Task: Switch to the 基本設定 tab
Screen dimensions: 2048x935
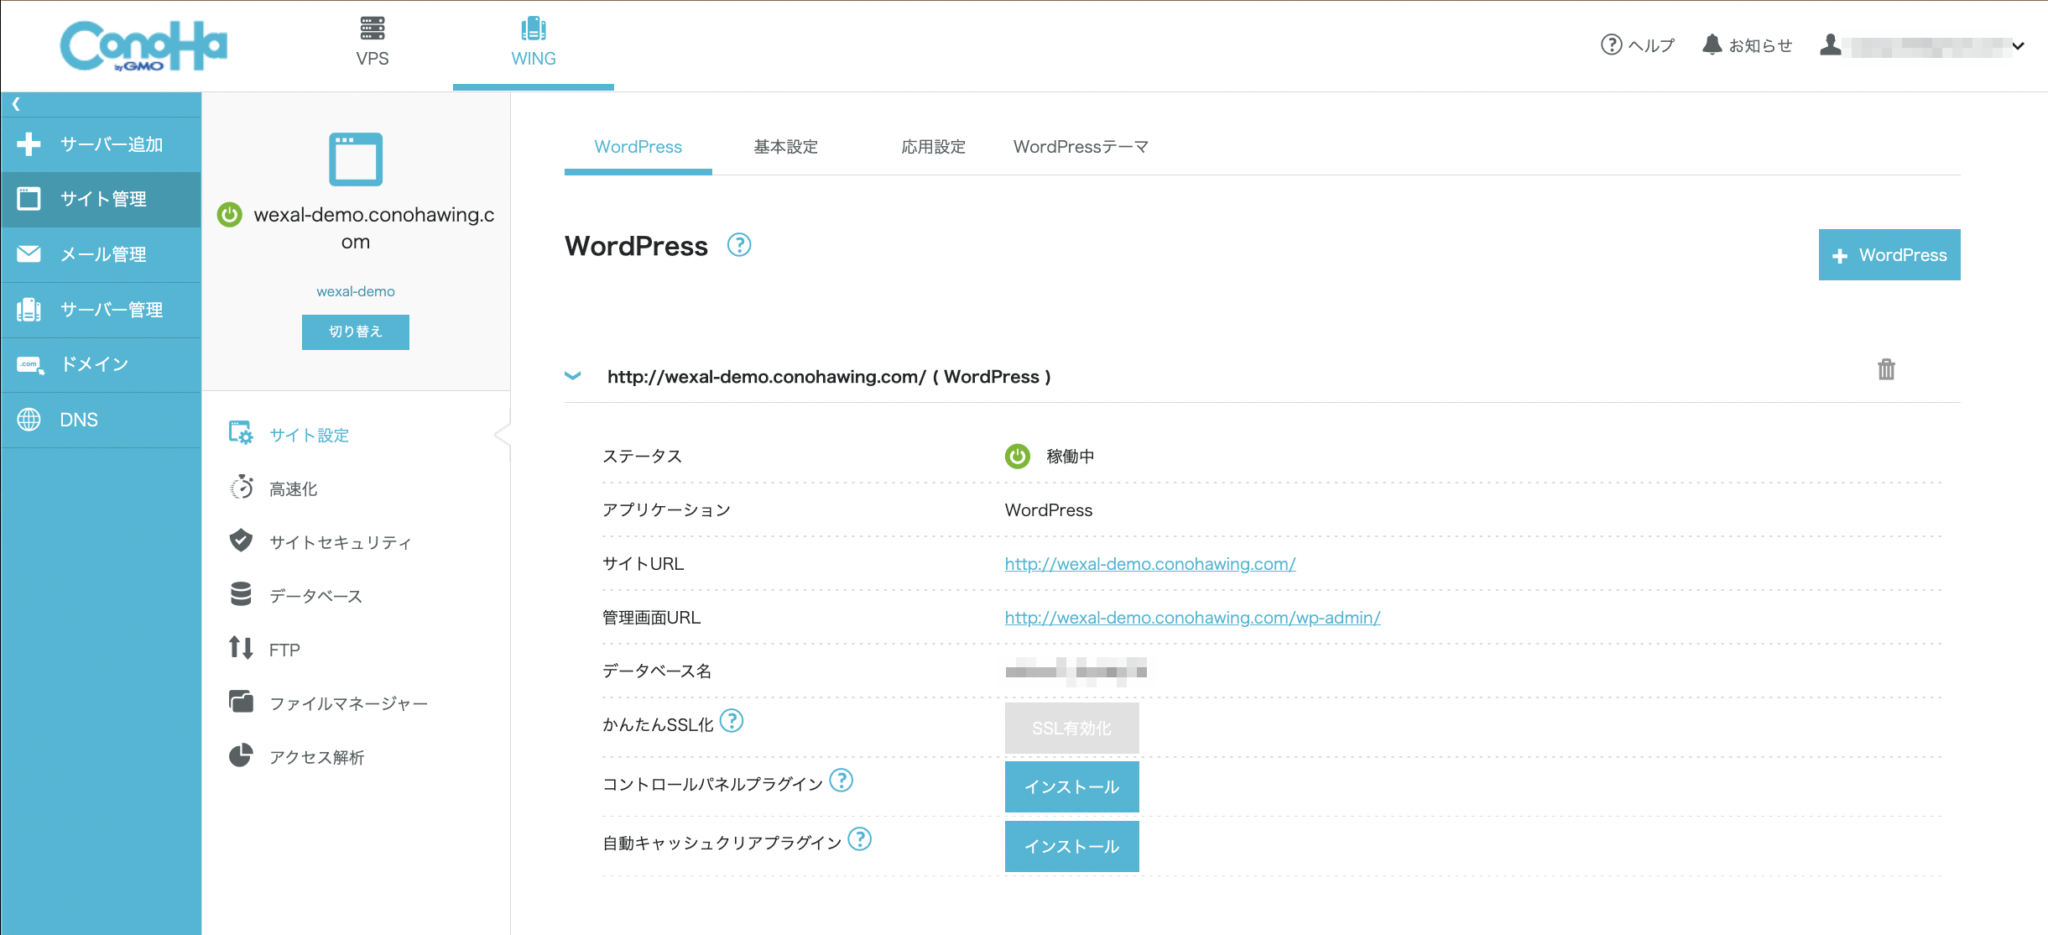Action: pos(786,146)
